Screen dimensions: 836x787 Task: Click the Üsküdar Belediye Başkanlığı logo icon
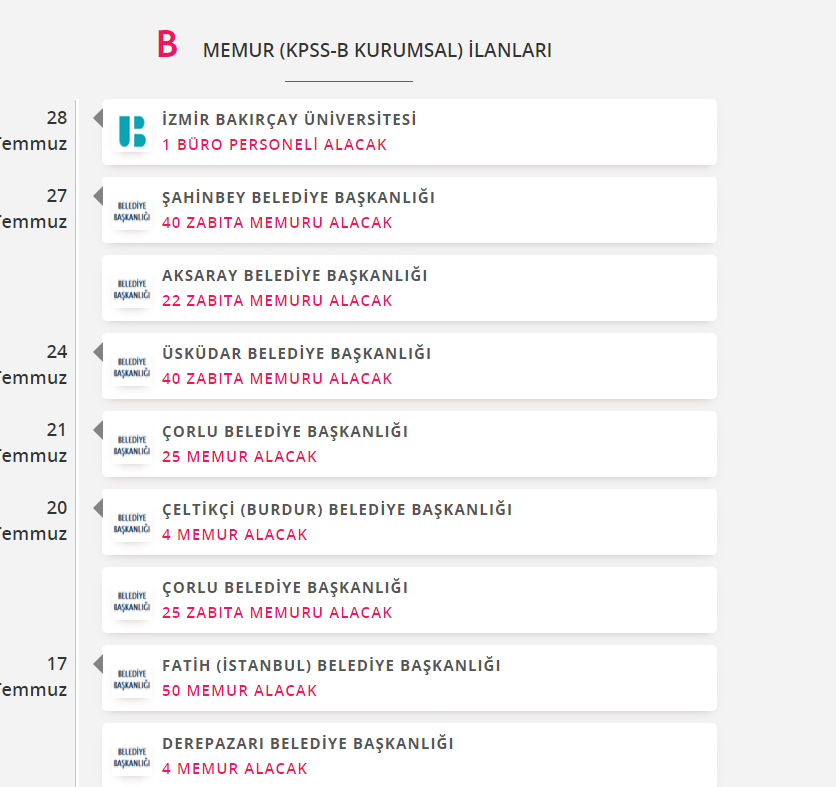(132, 367)
